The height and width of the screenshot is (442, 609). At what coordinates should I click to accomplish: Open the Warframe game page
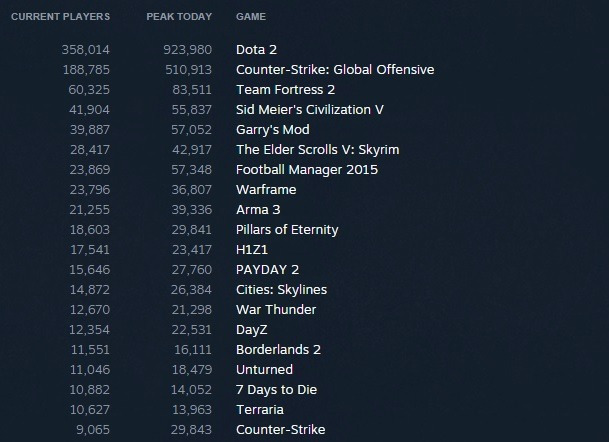click(x=266, y=190)
